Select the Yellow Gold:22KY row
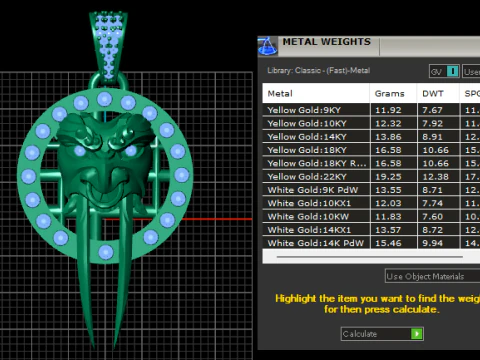Image resolution: width=480 pixels, height=360 pixels. (x=371, y=177)
